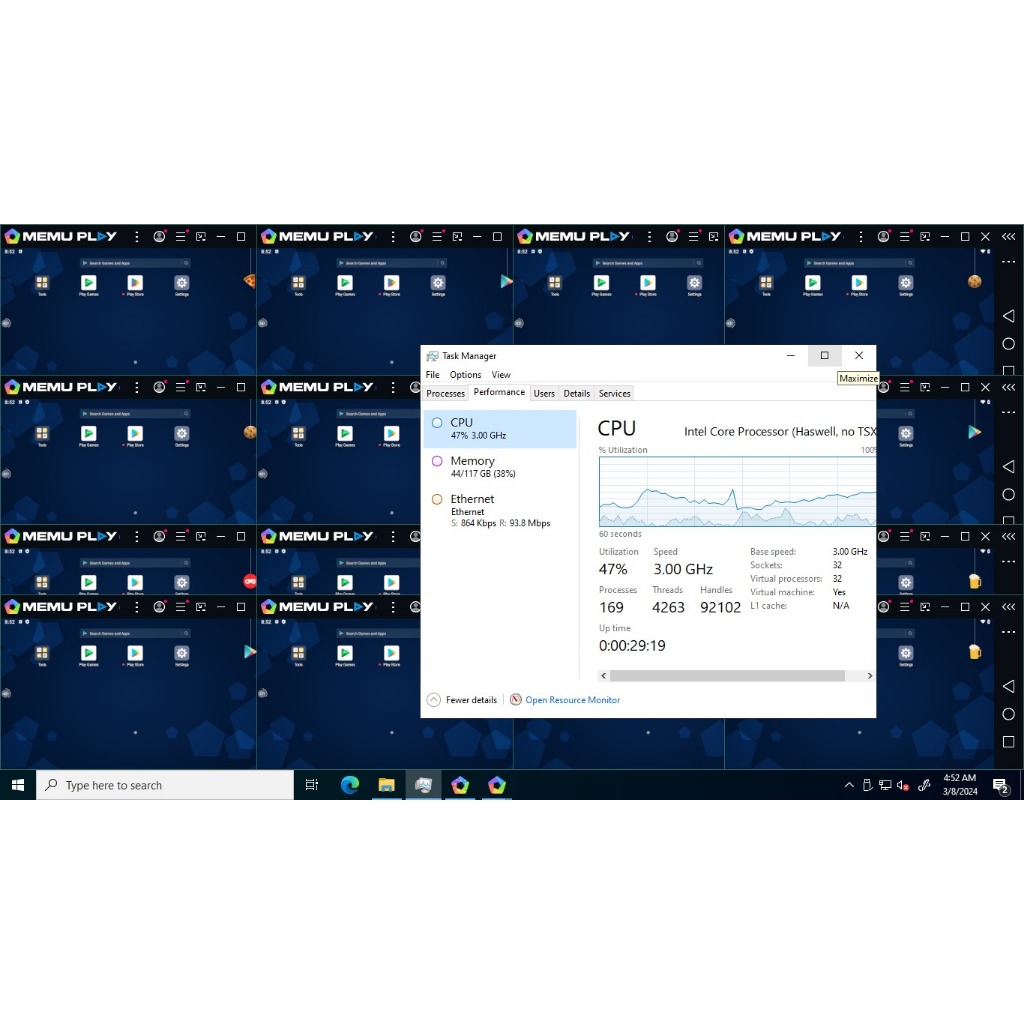This screenshot has width=1024, height=1024.
Task: Open hamburger menu in top-right MEmu window
Action: coord(904,236)
